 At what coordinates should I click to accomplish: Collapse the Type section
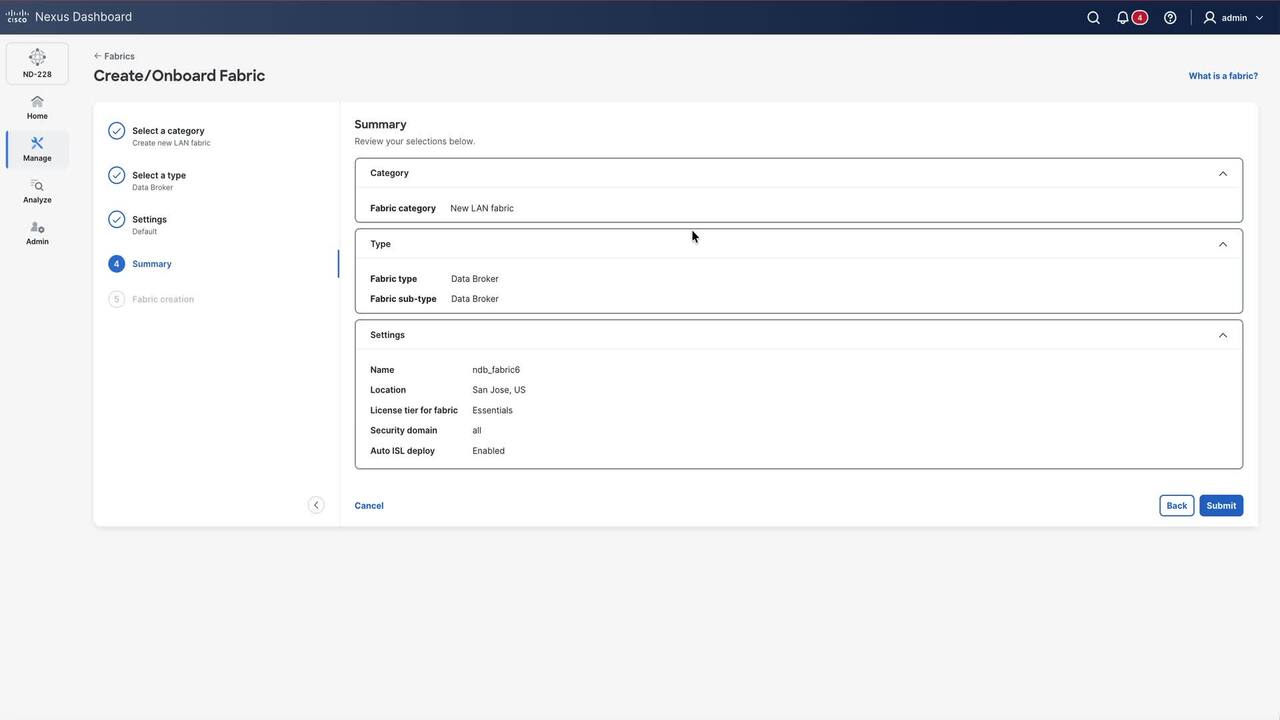pos(1222,244)
